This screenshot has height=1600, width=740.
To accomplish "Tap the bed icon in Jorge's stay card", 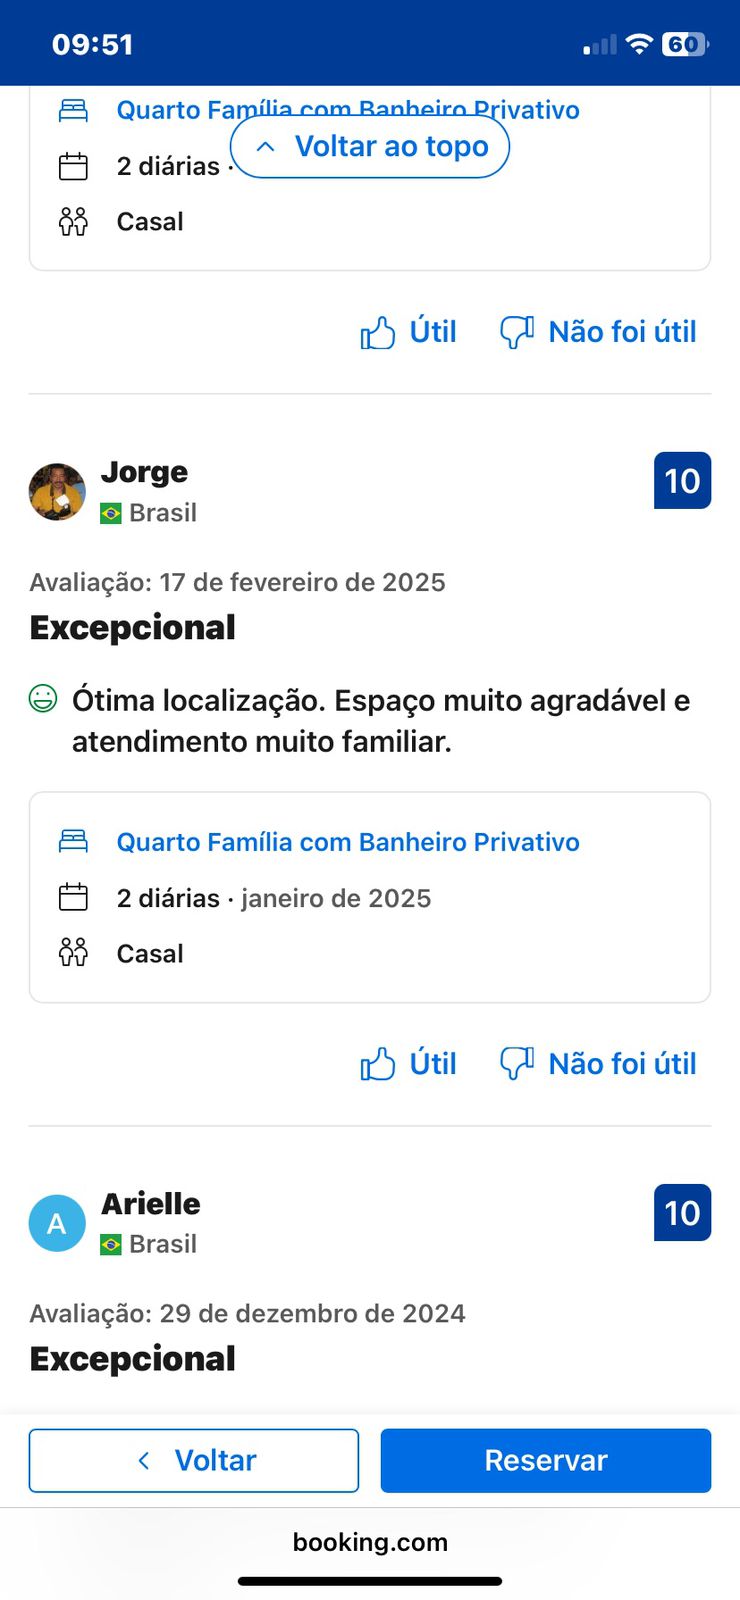I will pyautogui.click(x=73, y=841).
